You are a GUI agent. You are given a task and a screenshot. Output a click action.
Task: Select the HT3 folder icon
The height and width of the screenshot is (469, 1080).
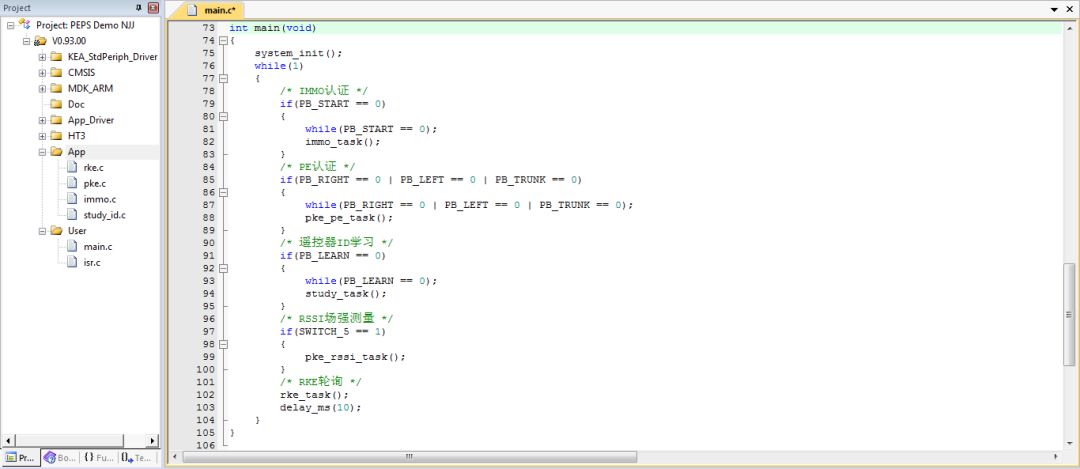(56, 136)
